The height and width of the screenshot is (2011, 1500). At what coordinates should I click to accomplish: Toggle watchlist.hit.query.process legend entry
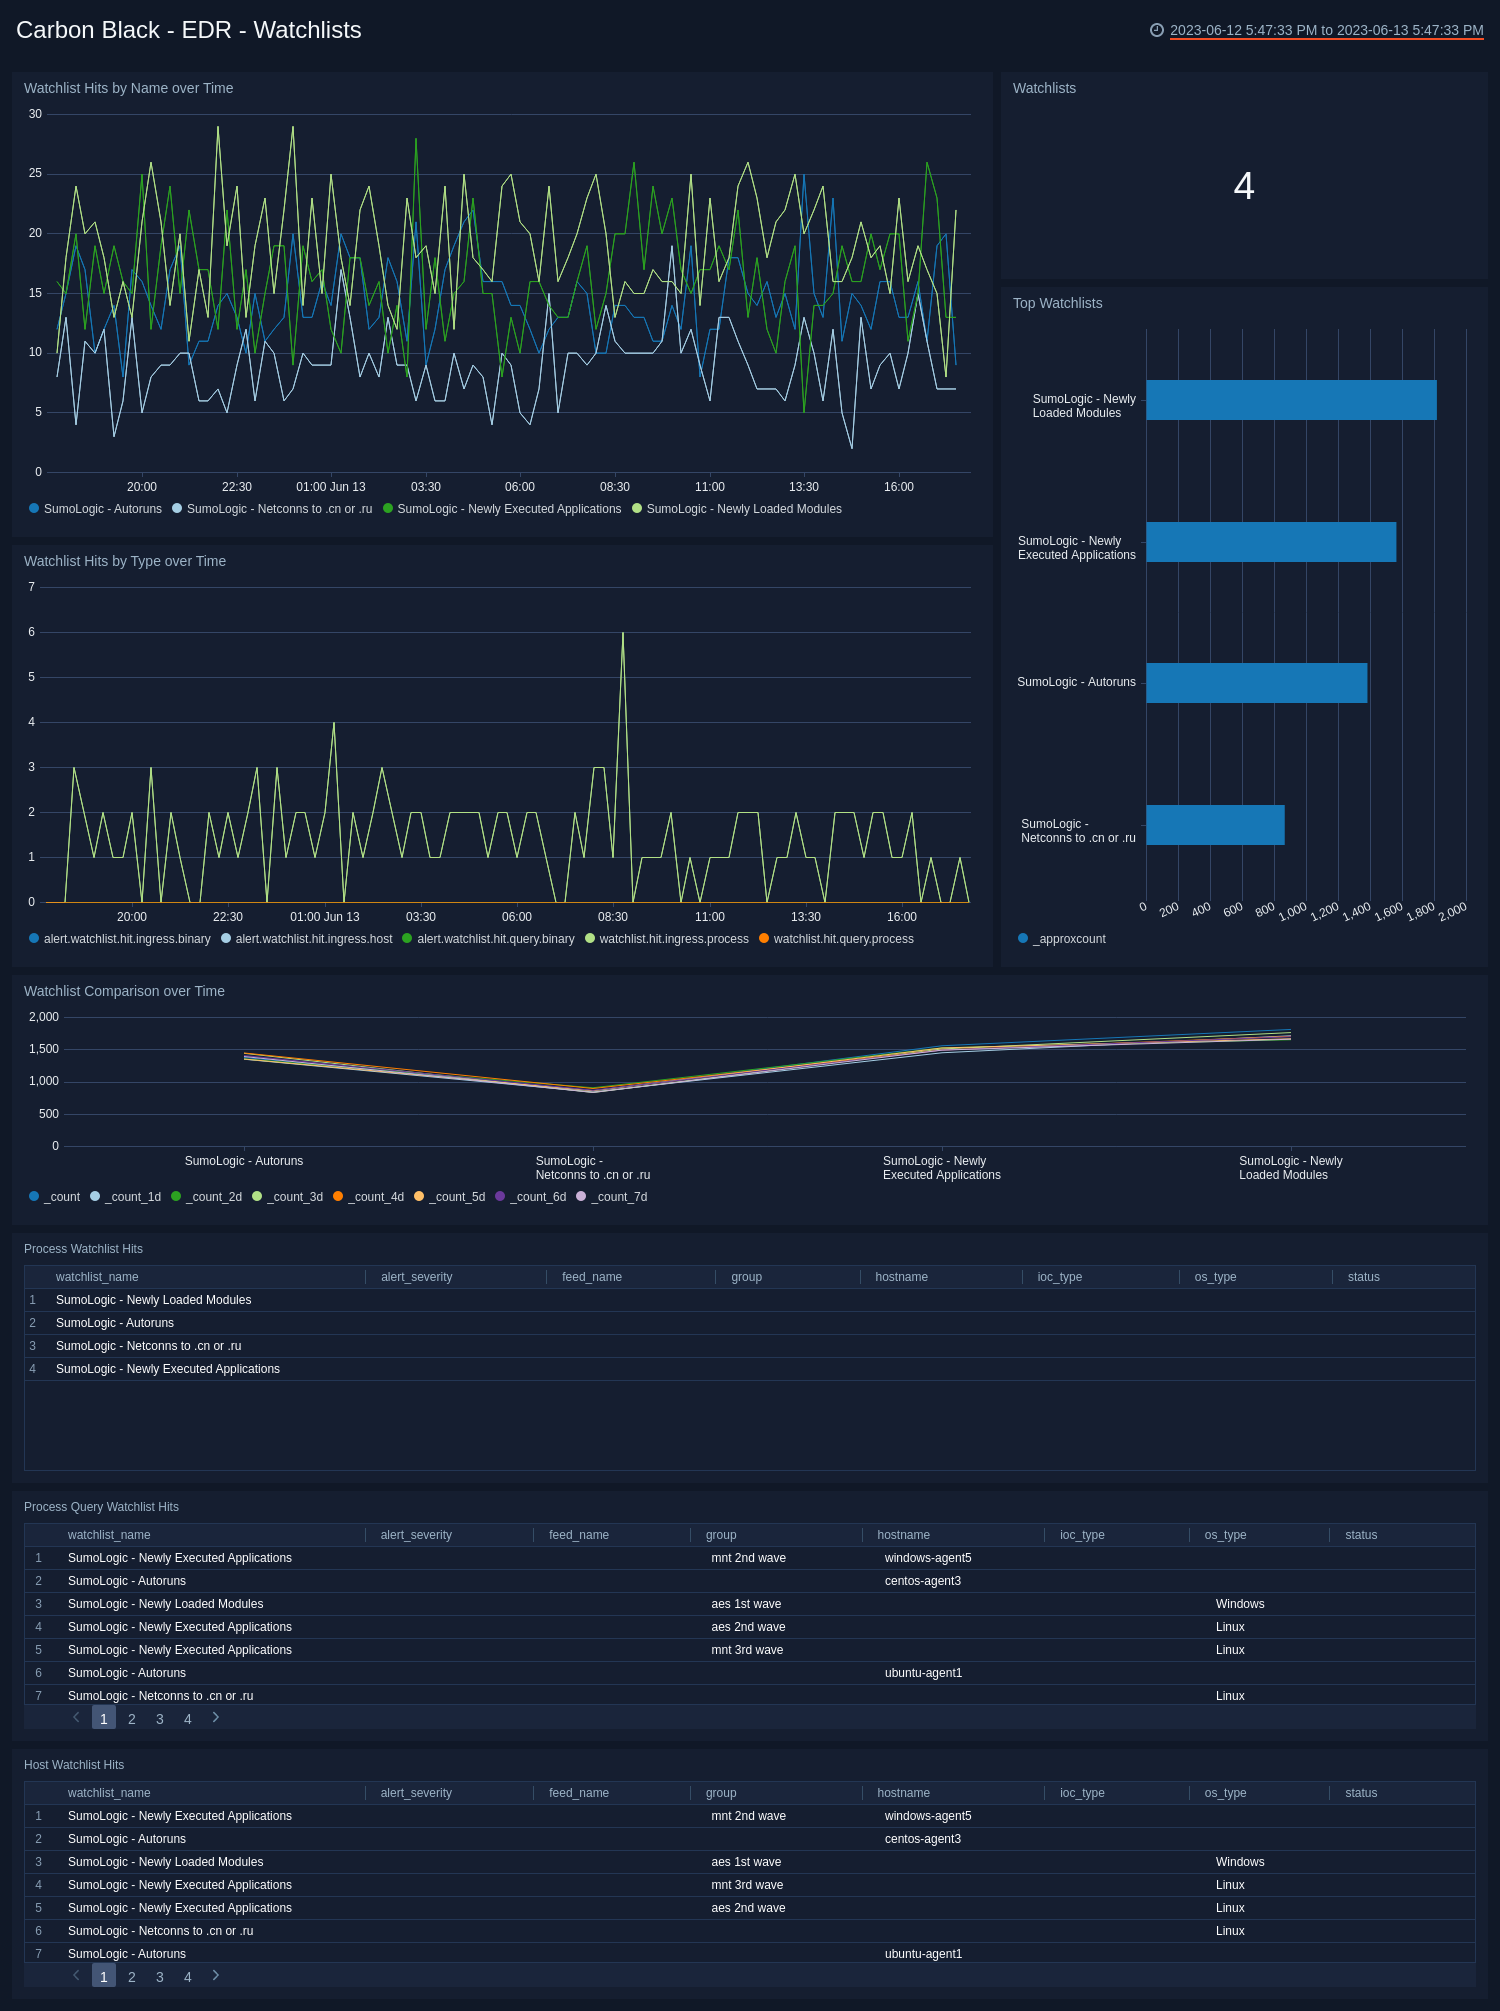(x=836, y=939)
